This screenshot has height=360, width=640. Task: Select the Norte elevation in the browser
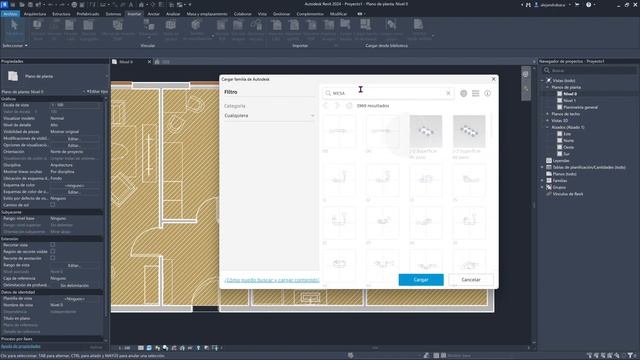click(569, 140)
